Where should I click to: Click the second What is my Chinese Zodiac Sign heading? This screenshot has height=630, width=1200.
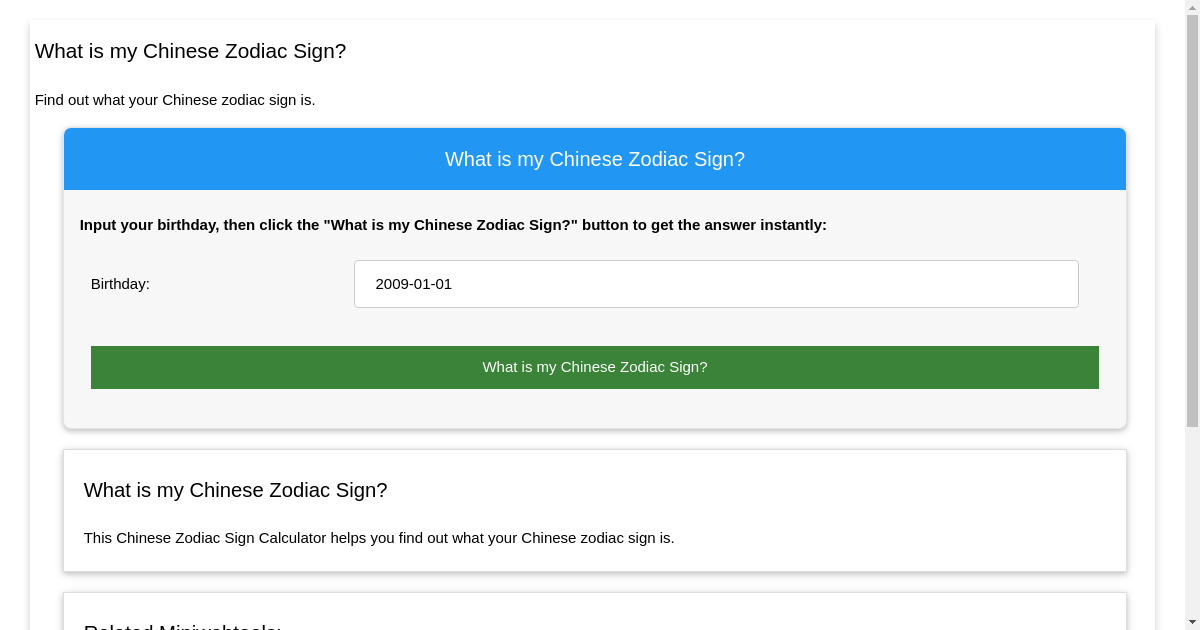click(235, 490)
